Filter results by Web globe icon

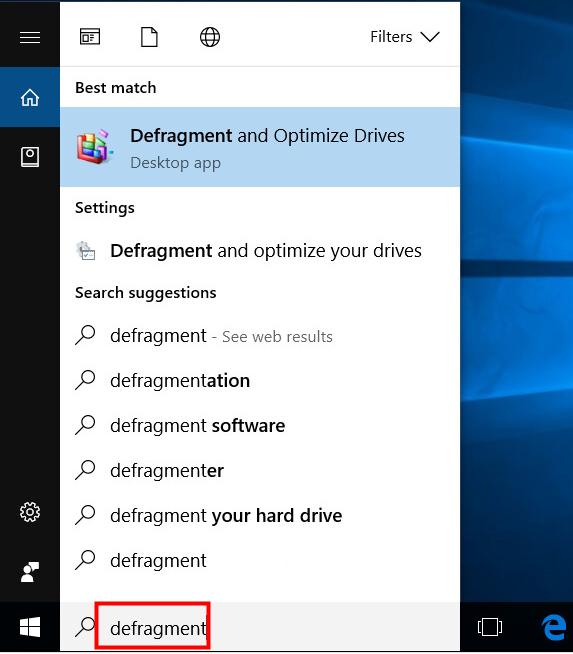coord(210,37)
